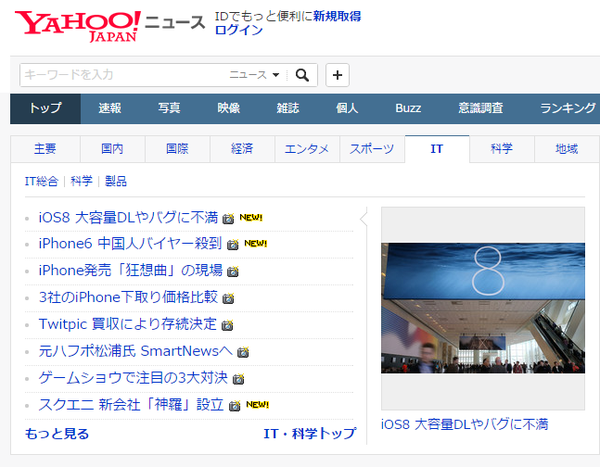Select the トップ navigation tab
The width and height of the screenshot is (600, 467).
click(x=46, y=109)
